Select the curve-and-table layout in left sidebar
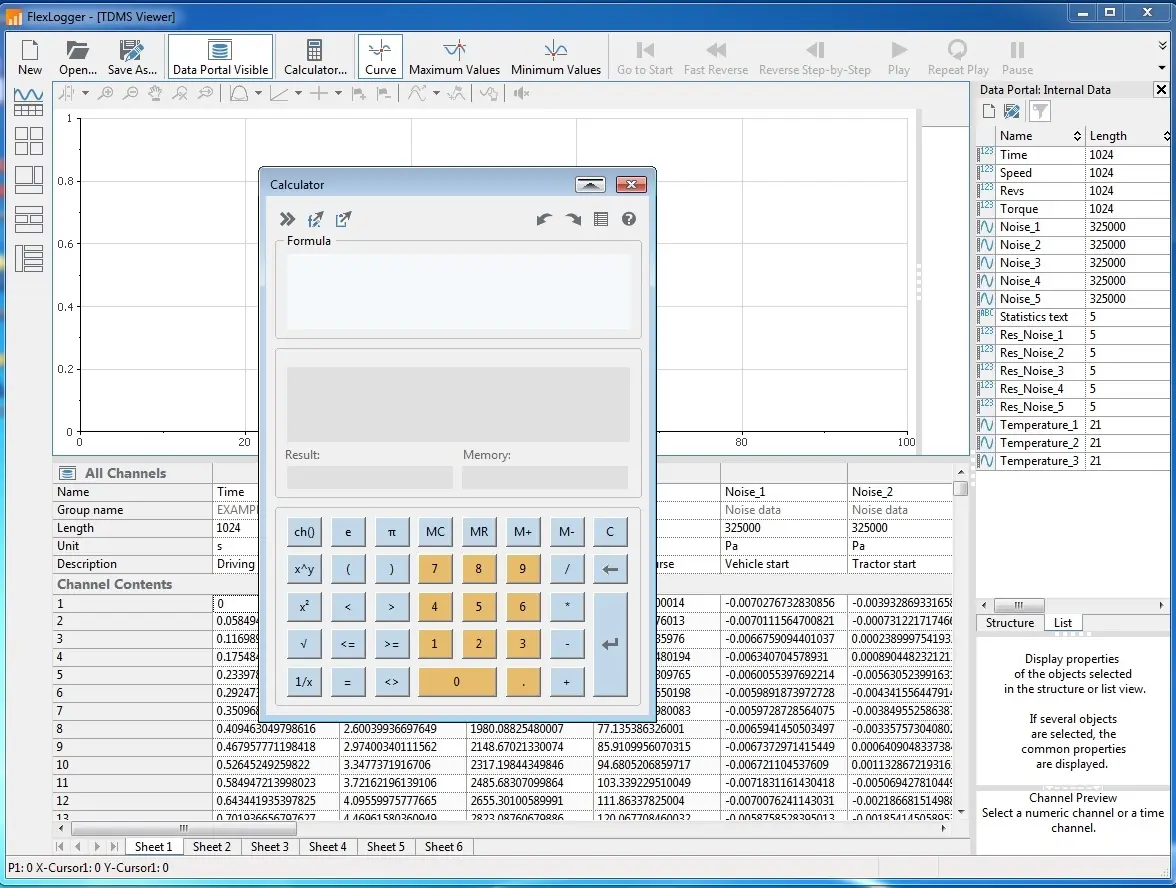 (x=28, y=102)
